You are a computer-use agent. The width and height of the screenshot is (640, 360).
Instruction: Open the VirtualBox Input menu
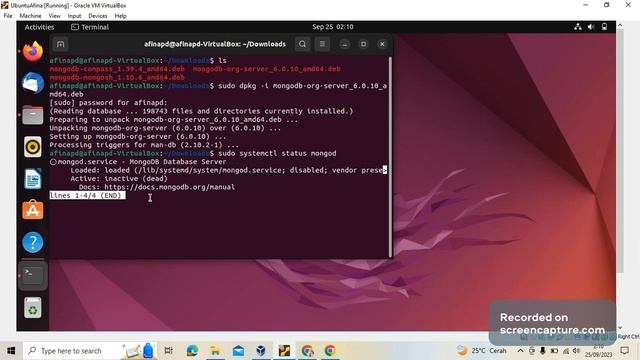tap(74, 16)
